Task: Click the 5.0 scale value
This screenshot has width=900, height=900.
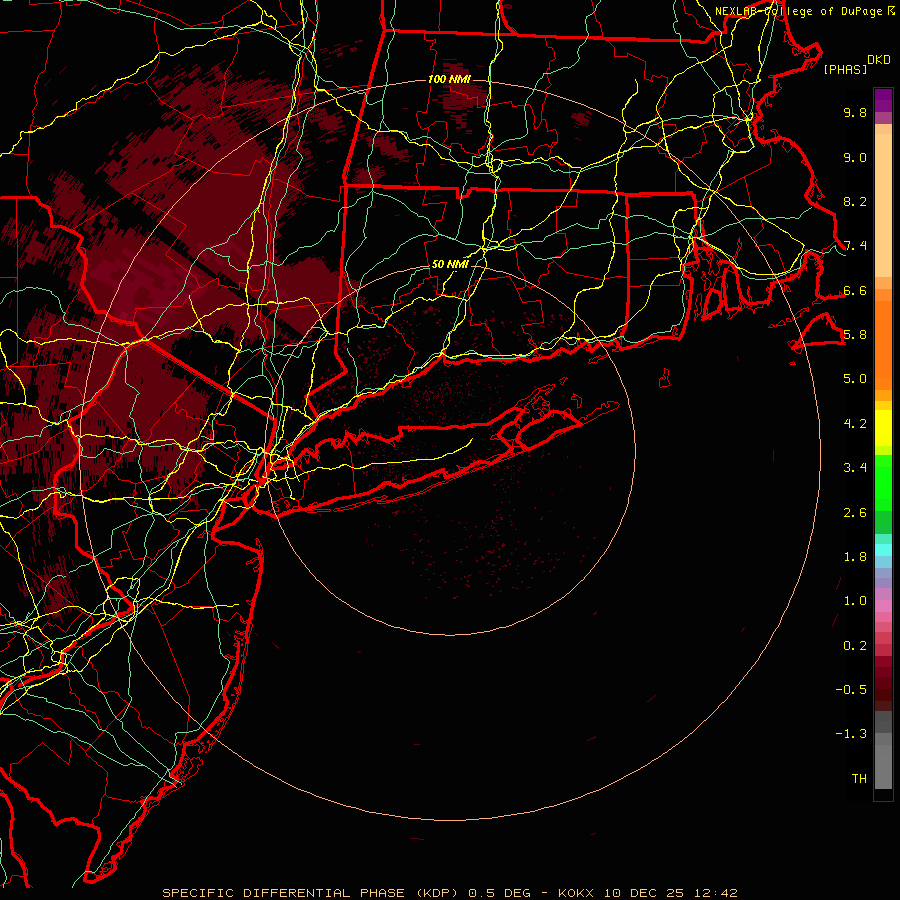Action: 855,379
